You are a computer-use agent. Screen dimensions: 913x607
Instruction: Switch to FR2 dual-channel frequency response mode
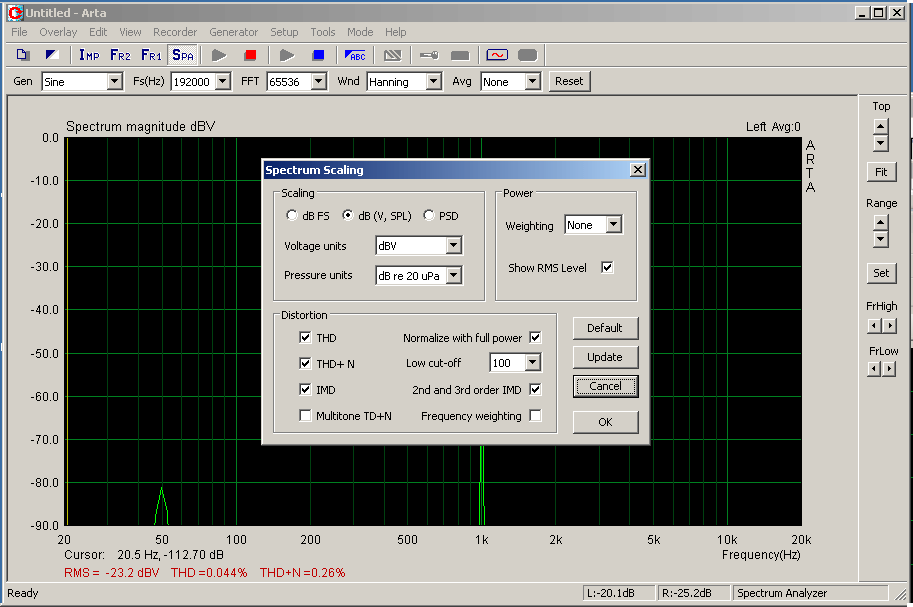point(120,55)
